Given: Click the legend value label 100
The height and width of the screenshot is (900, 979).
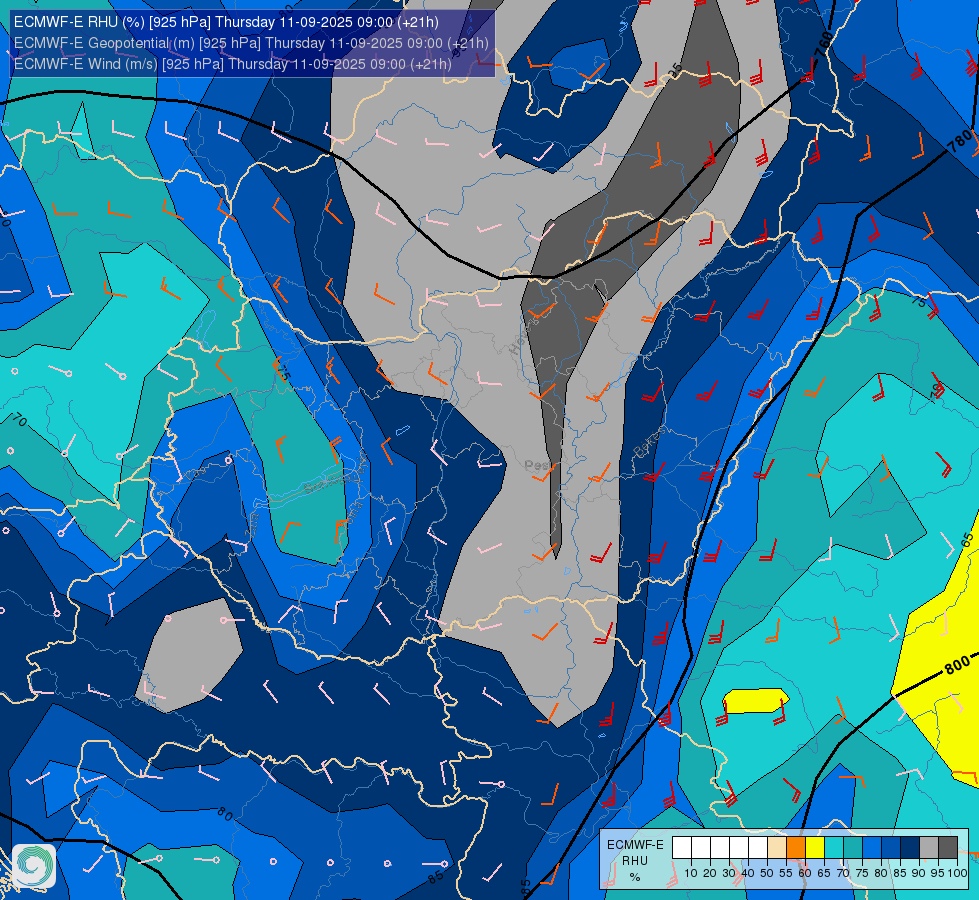Looking at the screenshot, I should pos(957,873).
